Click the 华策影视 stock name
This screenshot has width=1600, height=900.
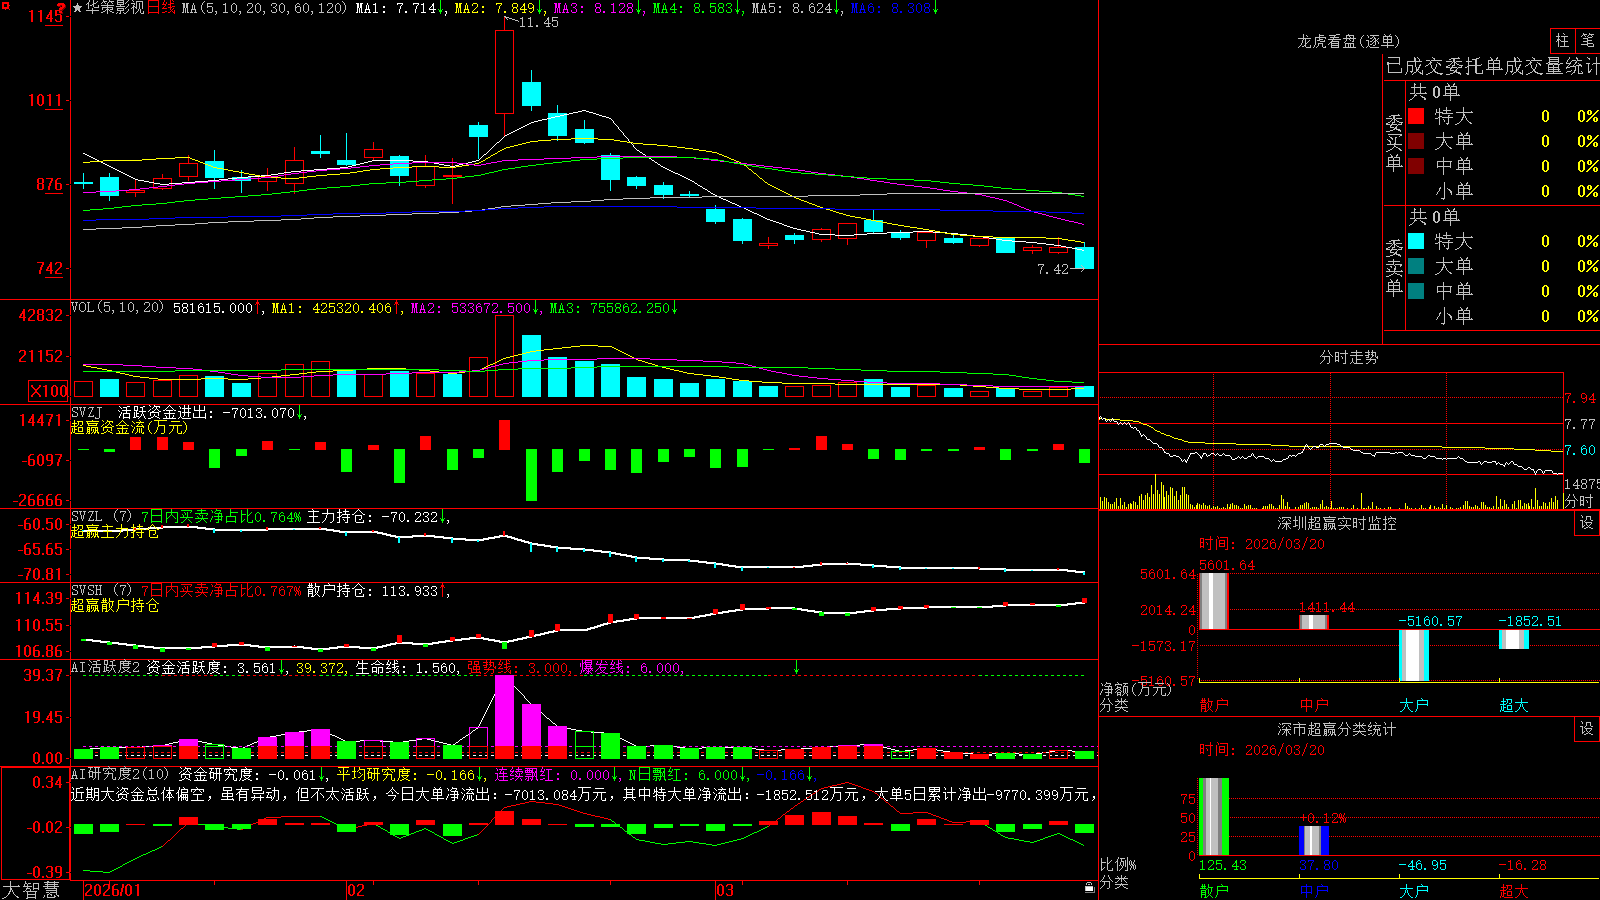click(x=115, y=8)
